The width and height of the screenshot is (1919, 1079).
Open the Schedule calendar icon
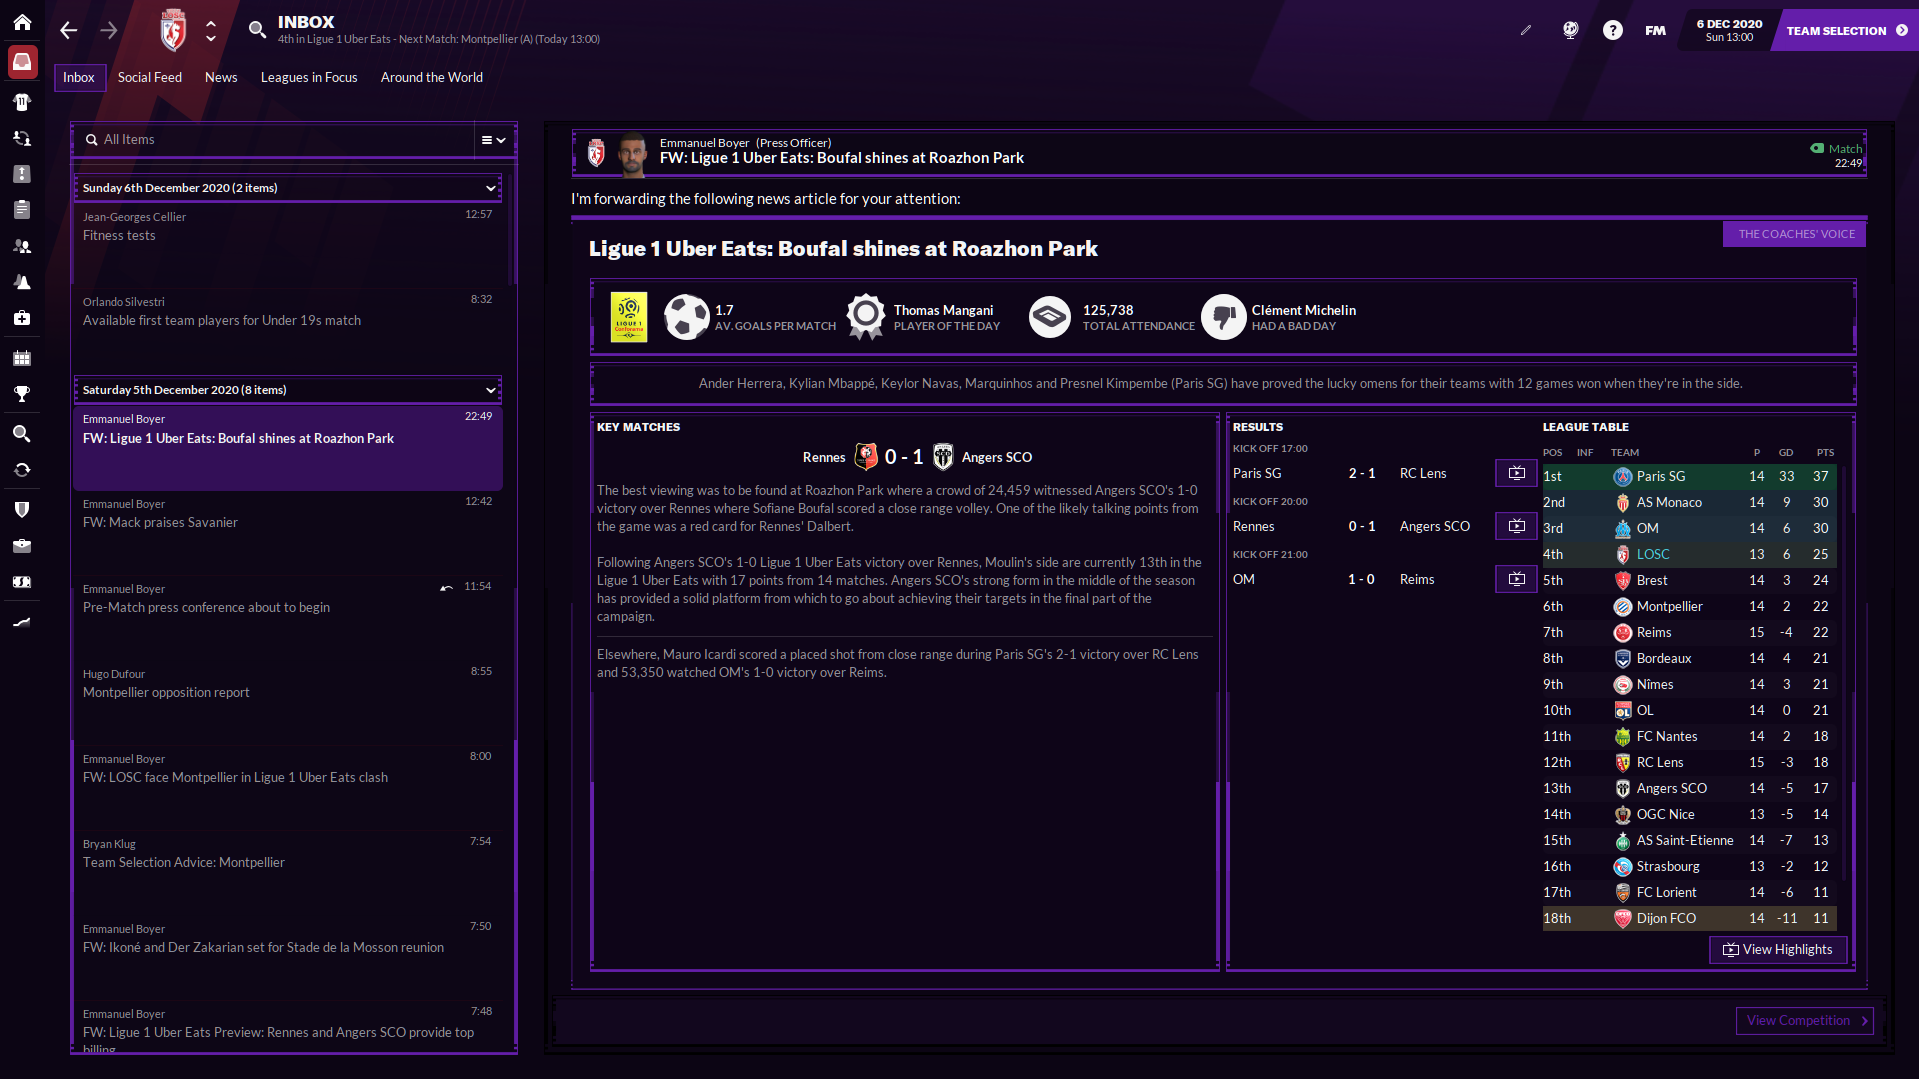22,358
